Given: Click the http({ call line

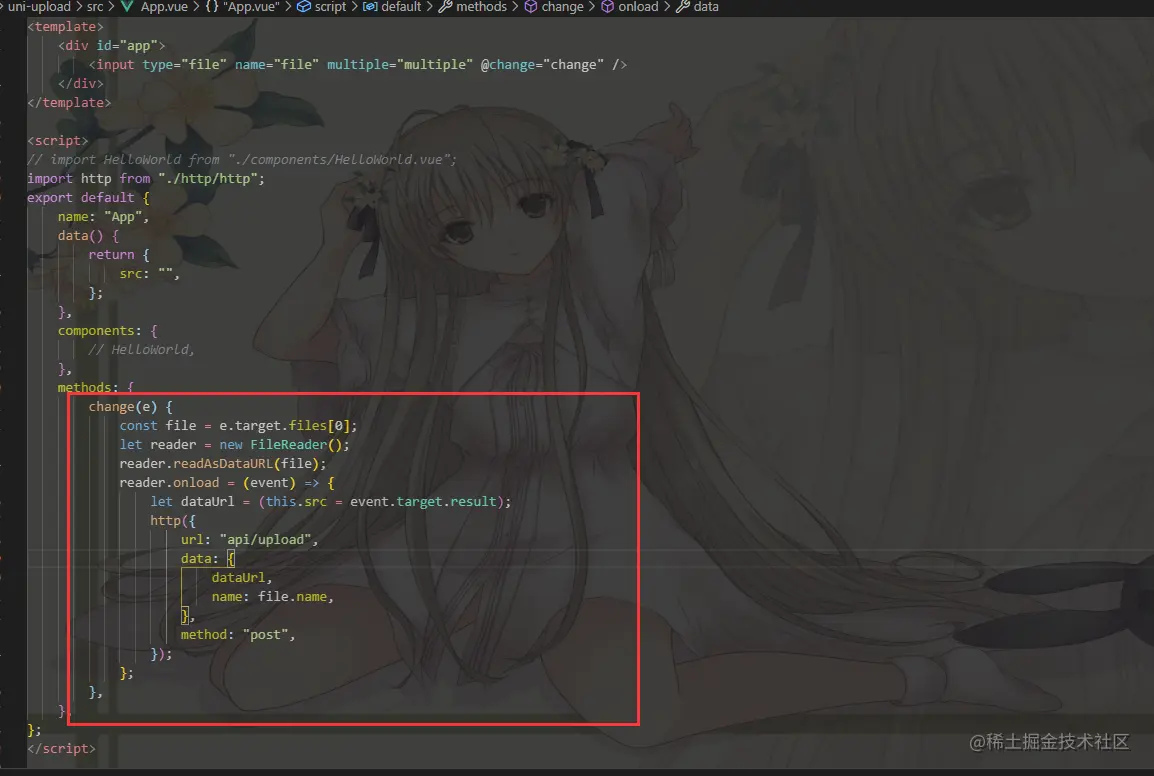Looking at the screenshot, I should tap(173, 521).
